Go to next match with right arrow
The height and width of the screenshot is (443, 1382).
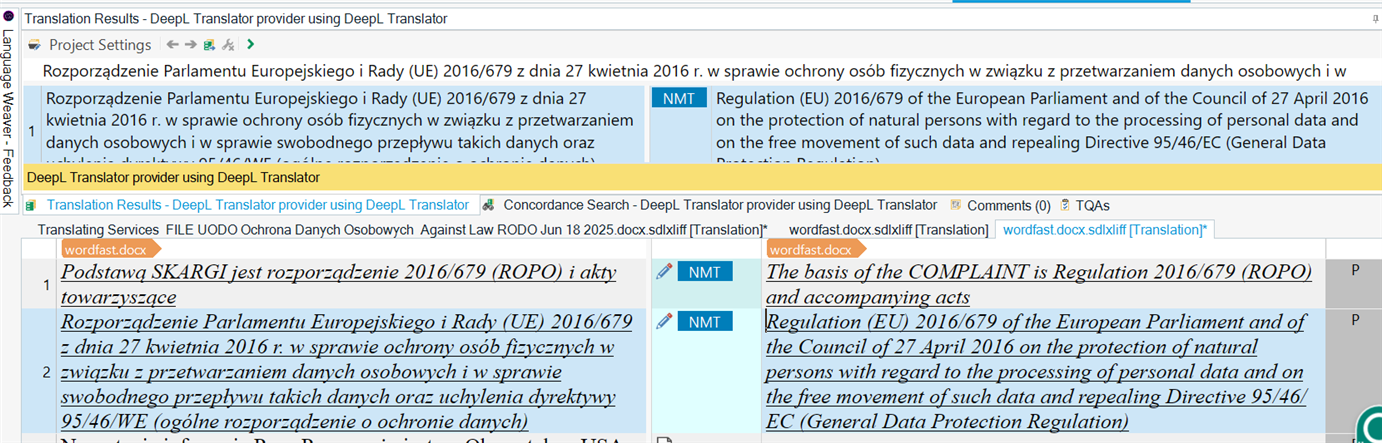(190, 45)
